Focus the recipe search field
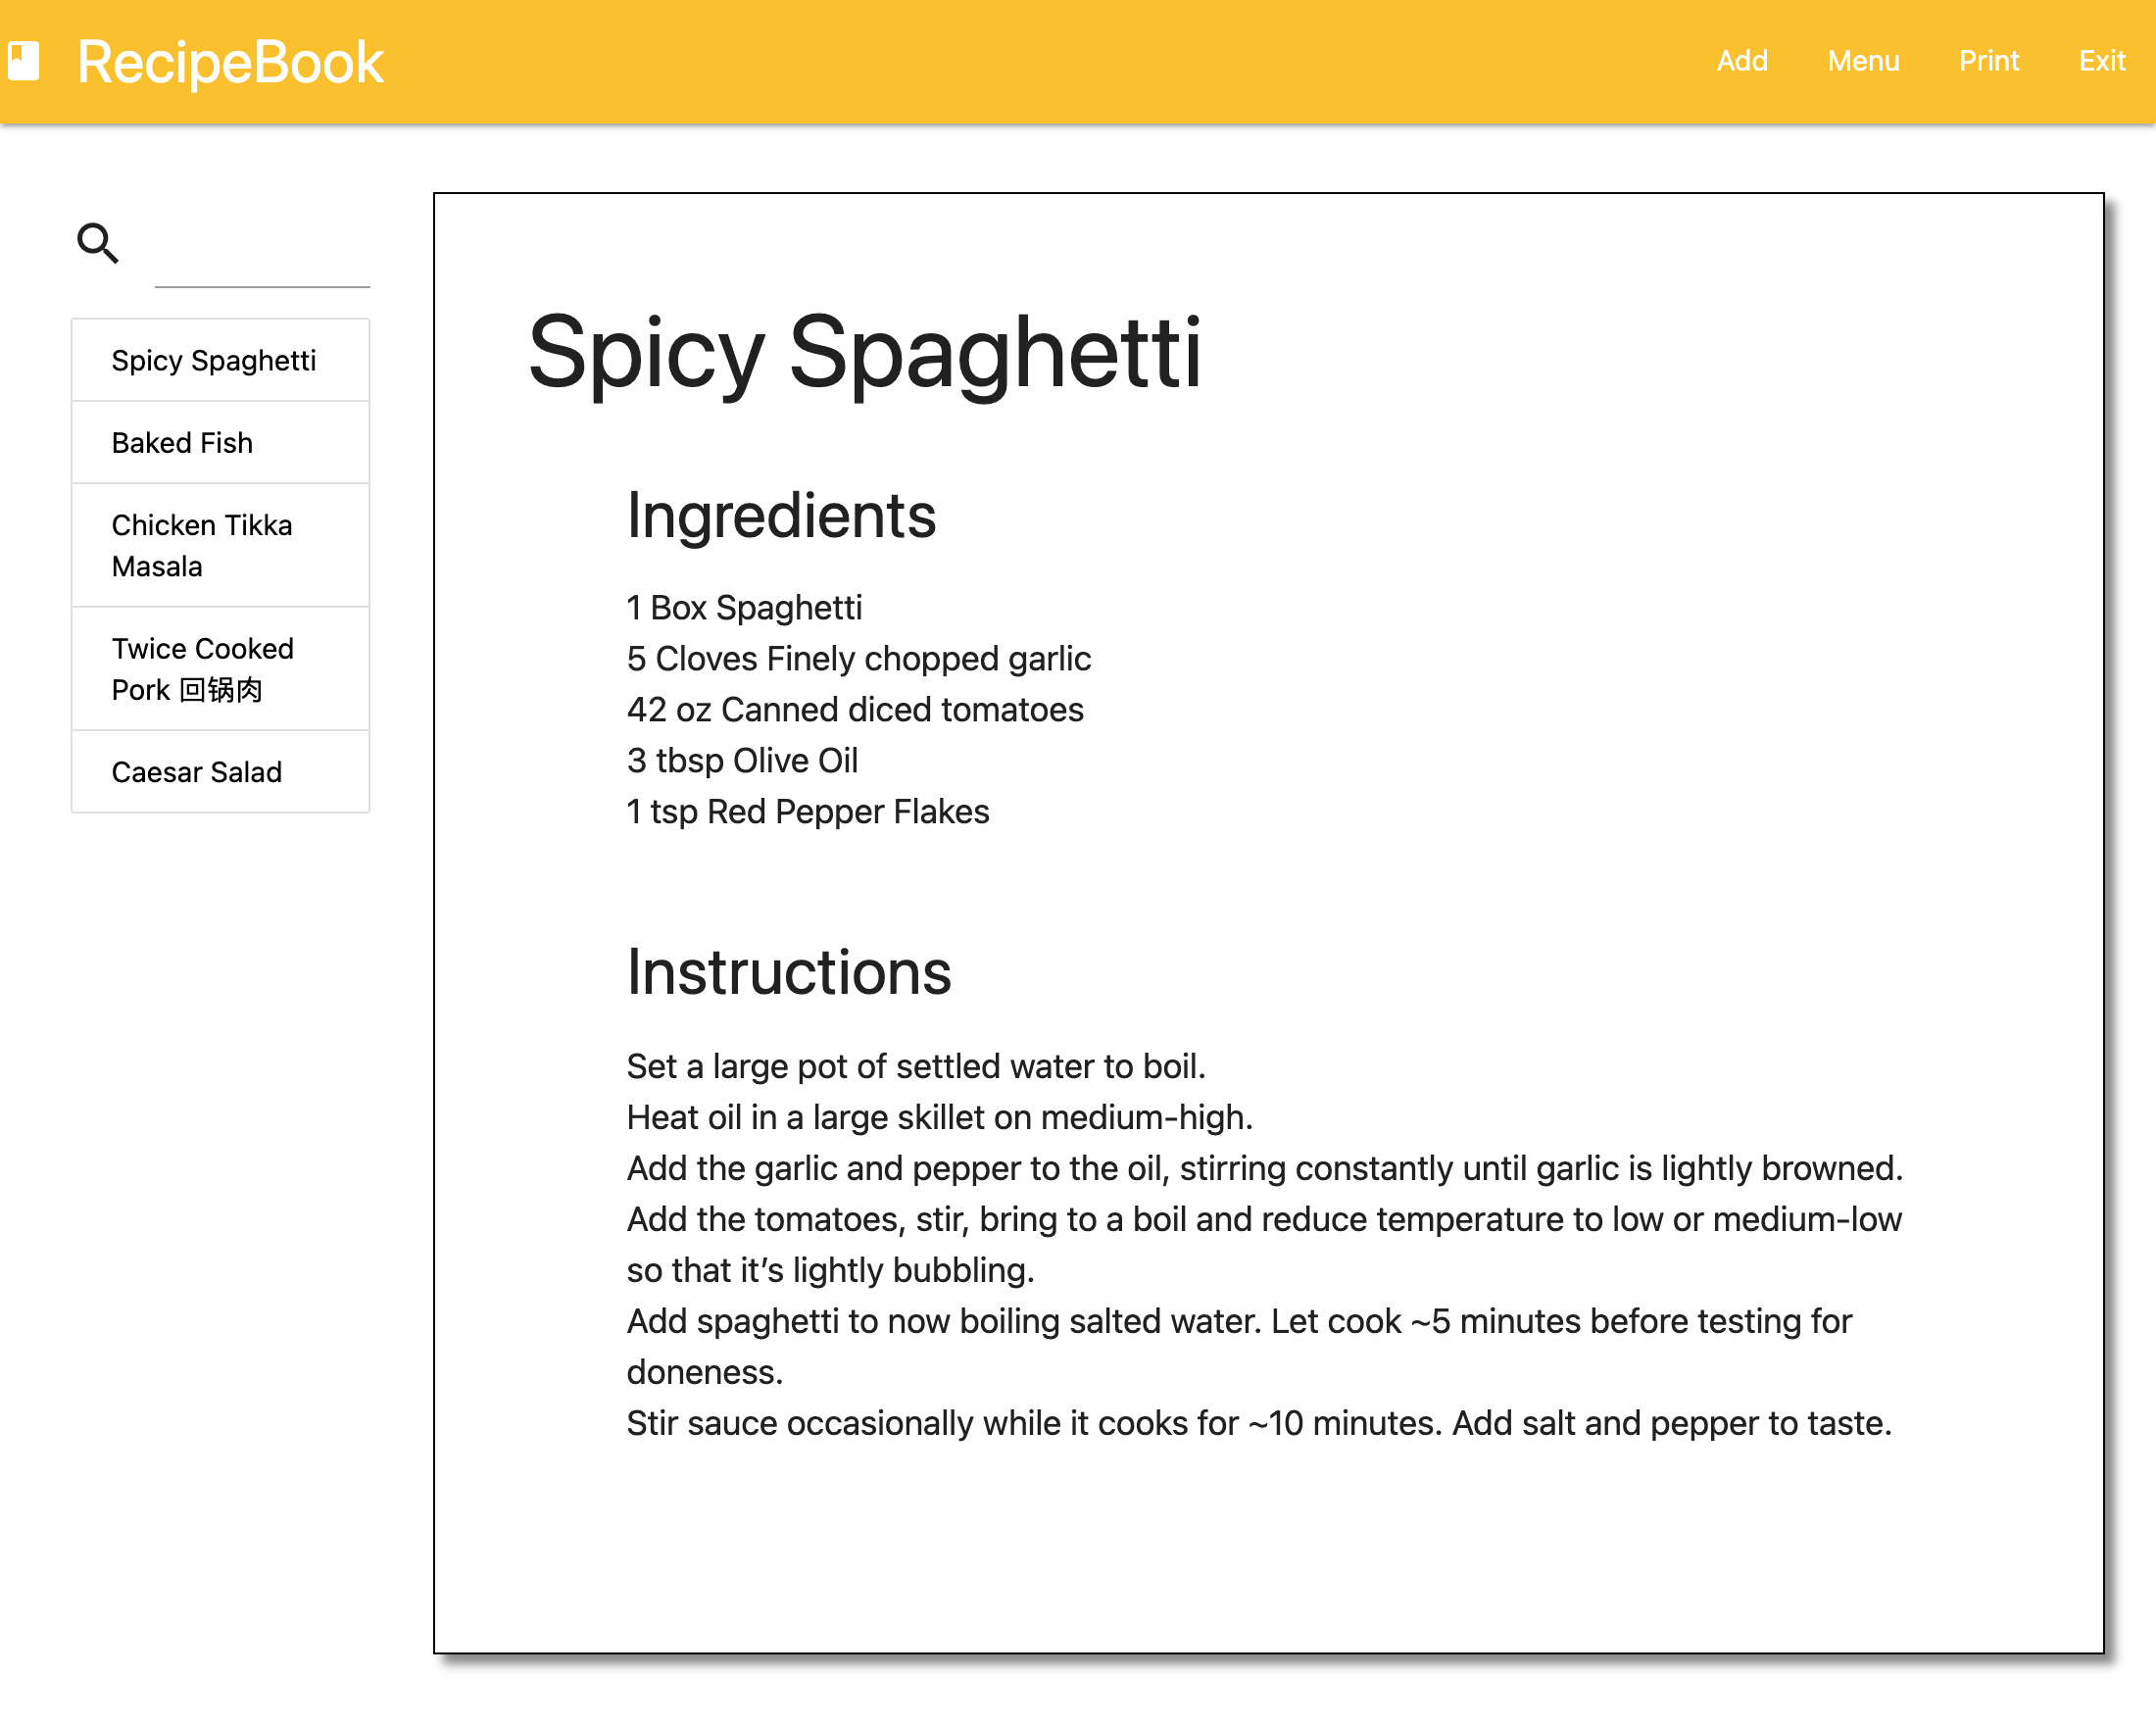Screen dimensions: 2156x1725 point(262,257)
